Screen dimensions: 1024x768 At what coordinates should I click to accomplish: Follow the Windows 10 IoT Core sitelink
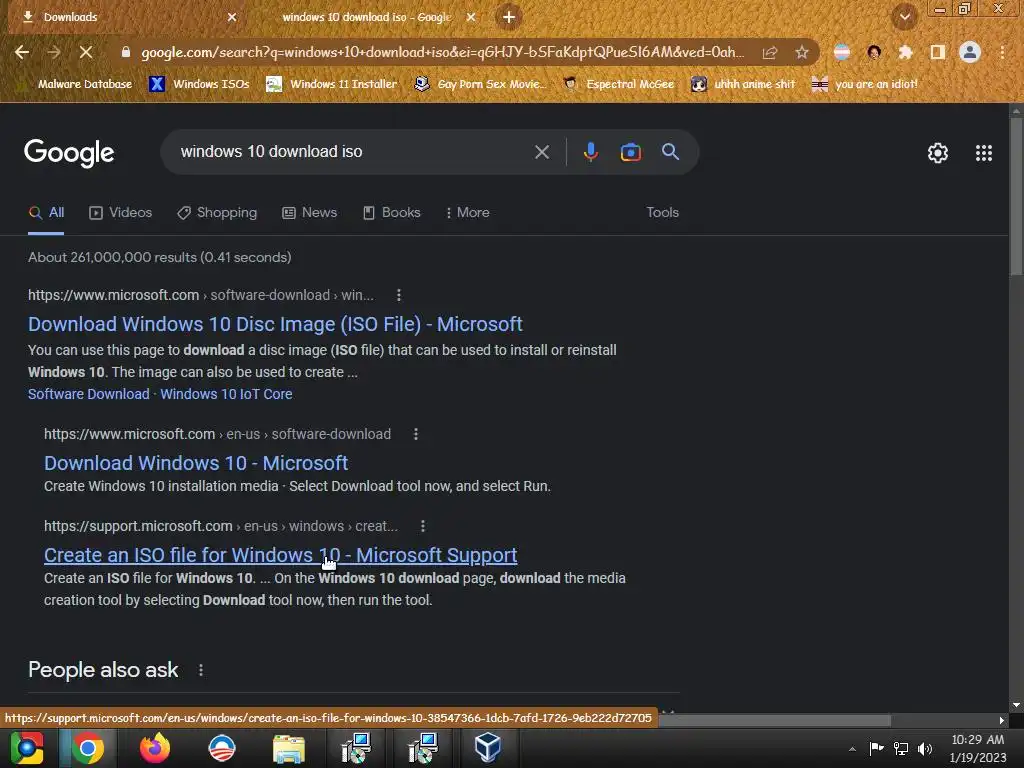226,394
